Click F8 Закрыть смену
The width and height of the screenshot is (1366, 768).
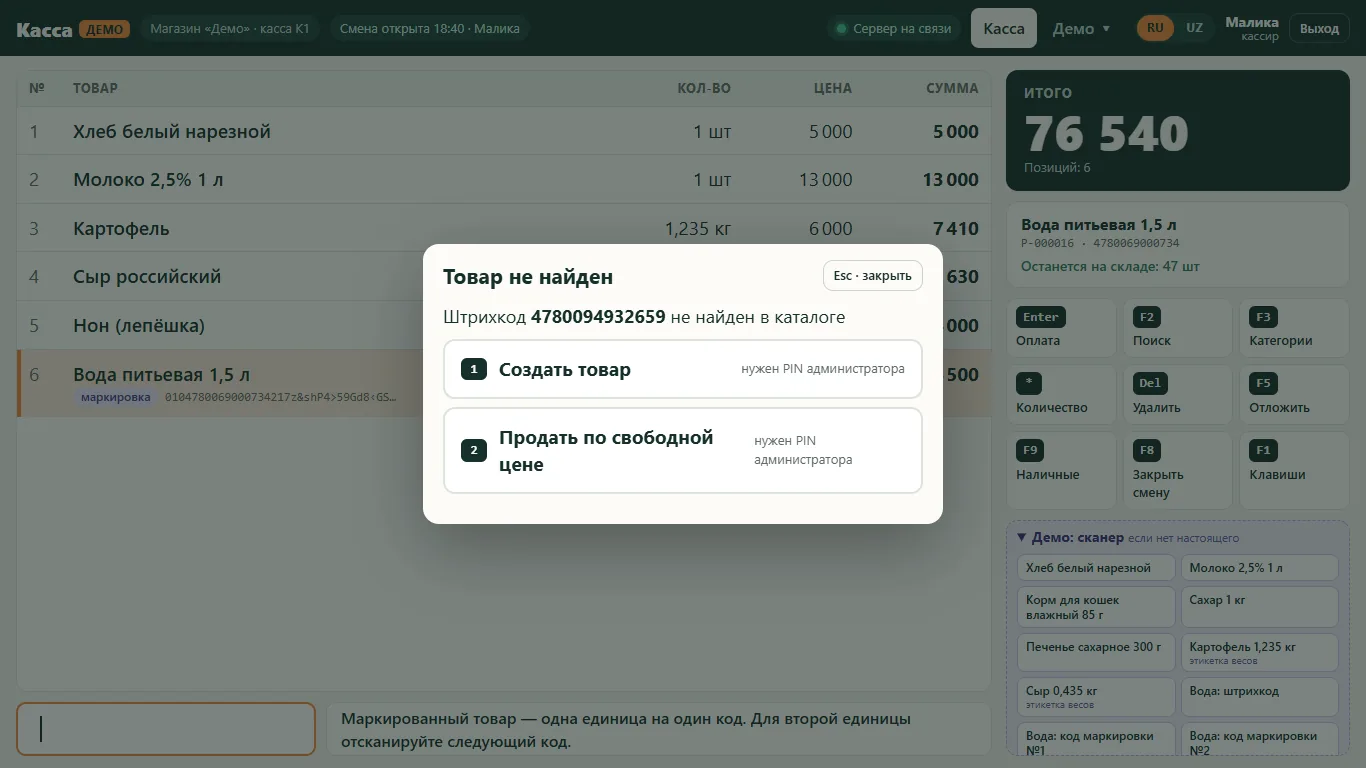pyautogui.click(x=1177, y=470)
